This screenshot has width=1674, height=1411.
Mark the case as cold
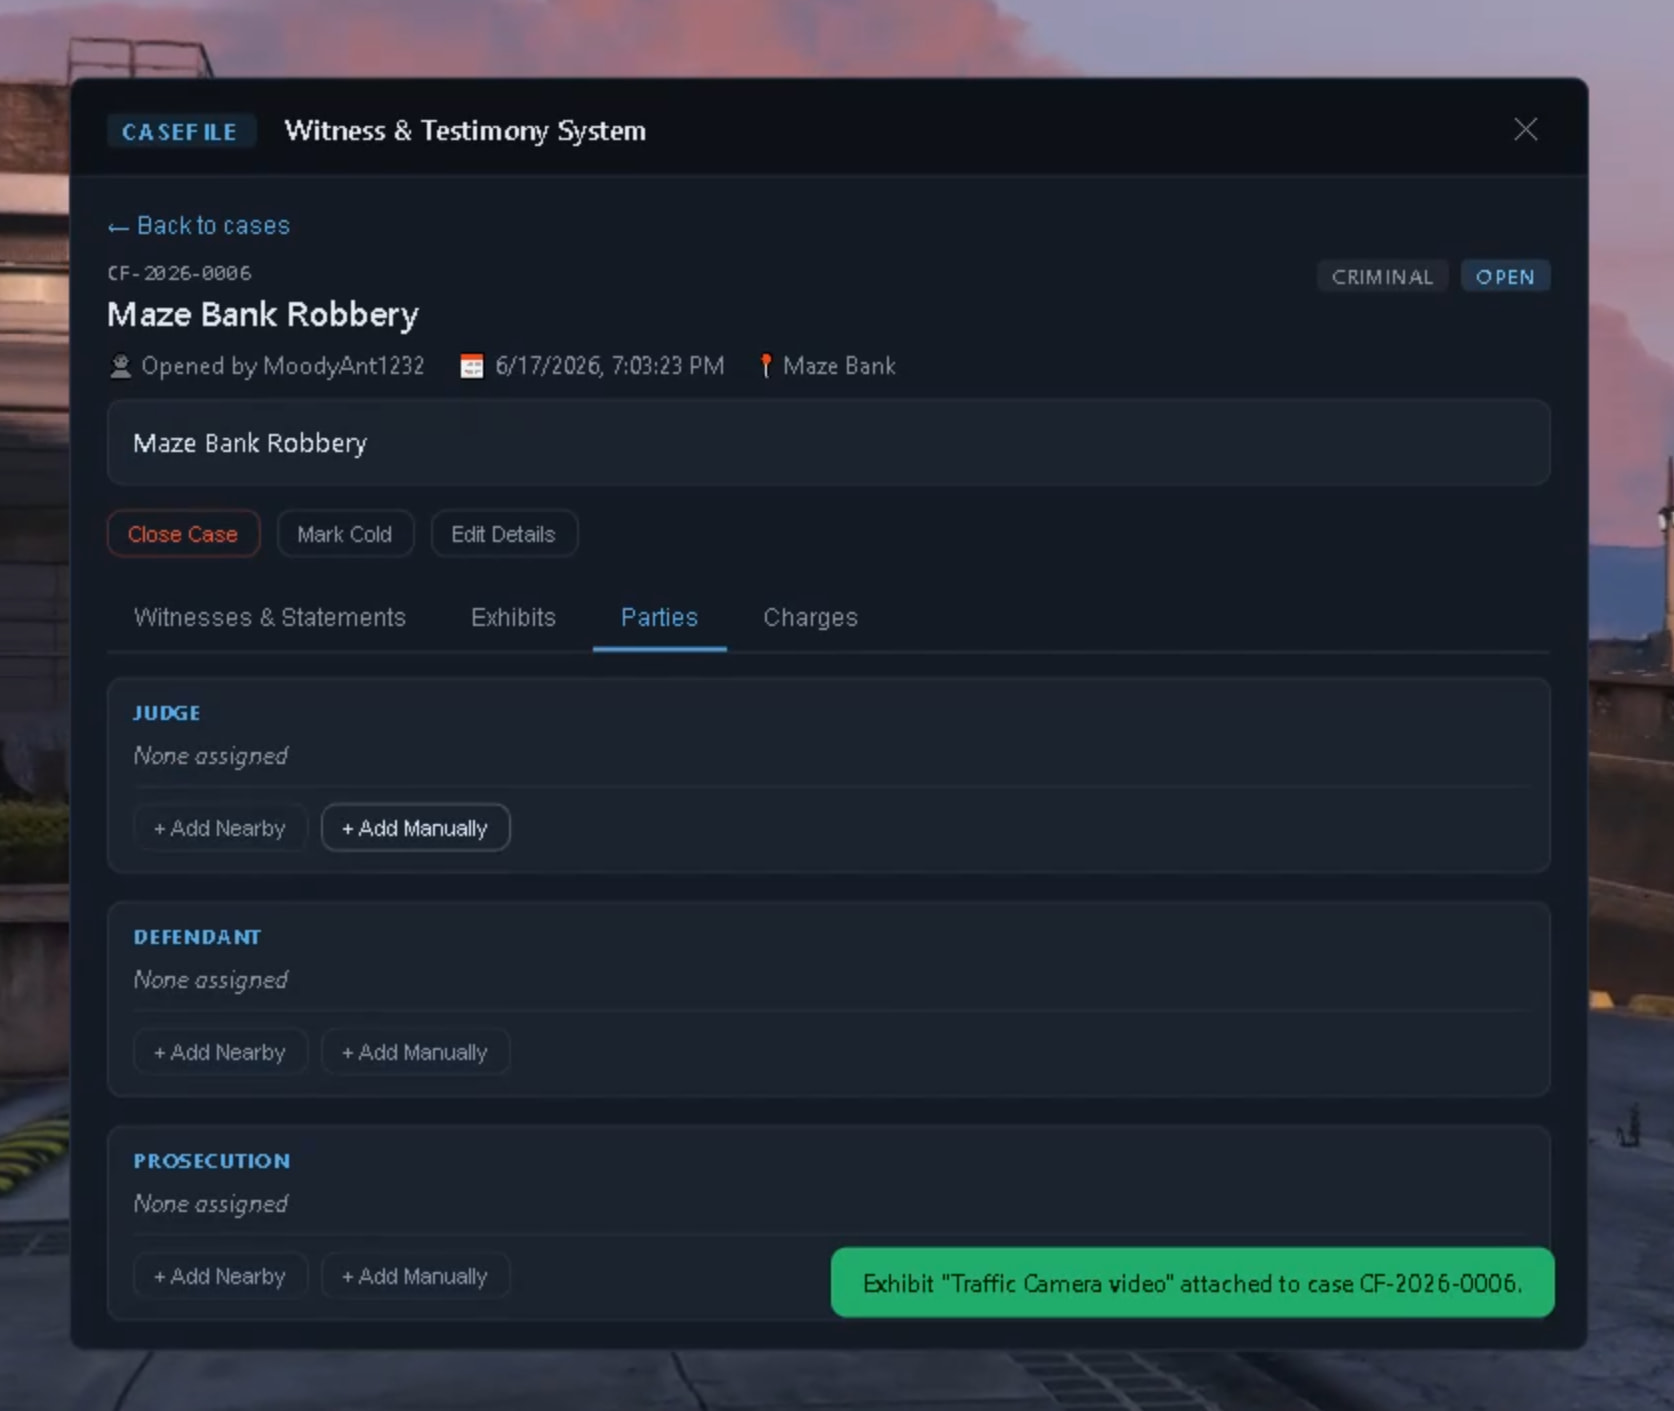pos(345,534)
